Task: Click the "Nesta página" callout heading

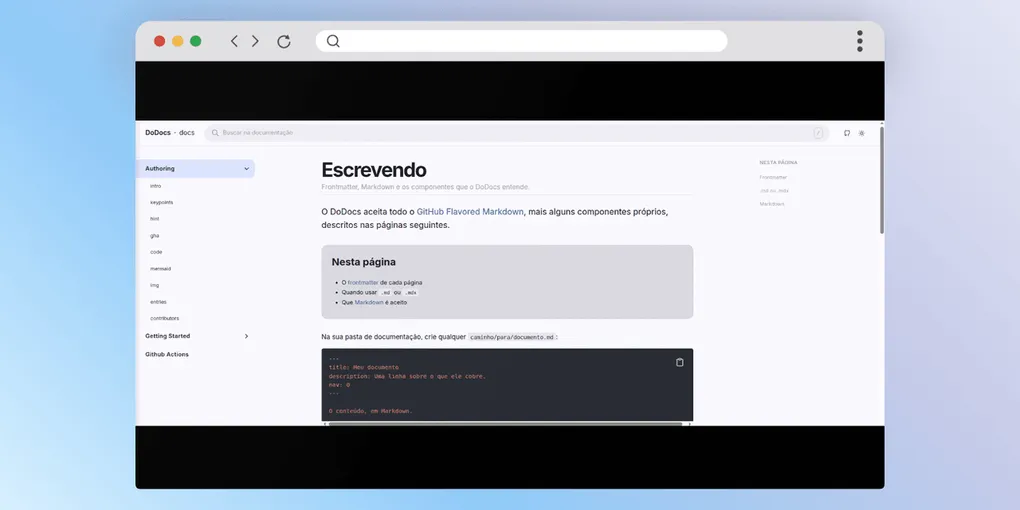Action: point(364,262)
